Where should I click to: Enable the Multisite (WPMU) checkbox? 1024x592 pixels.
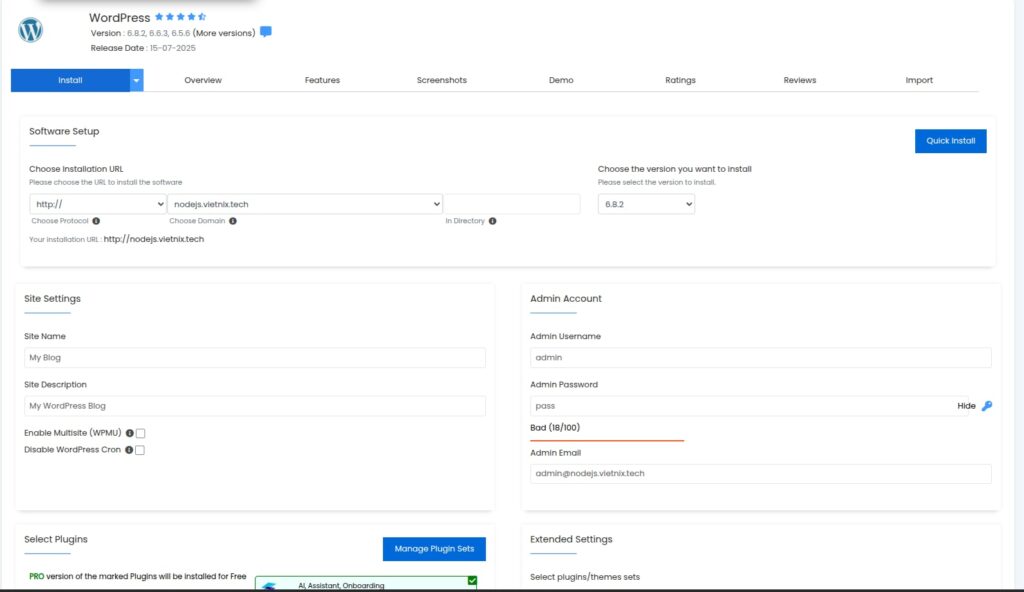point(141,433)
